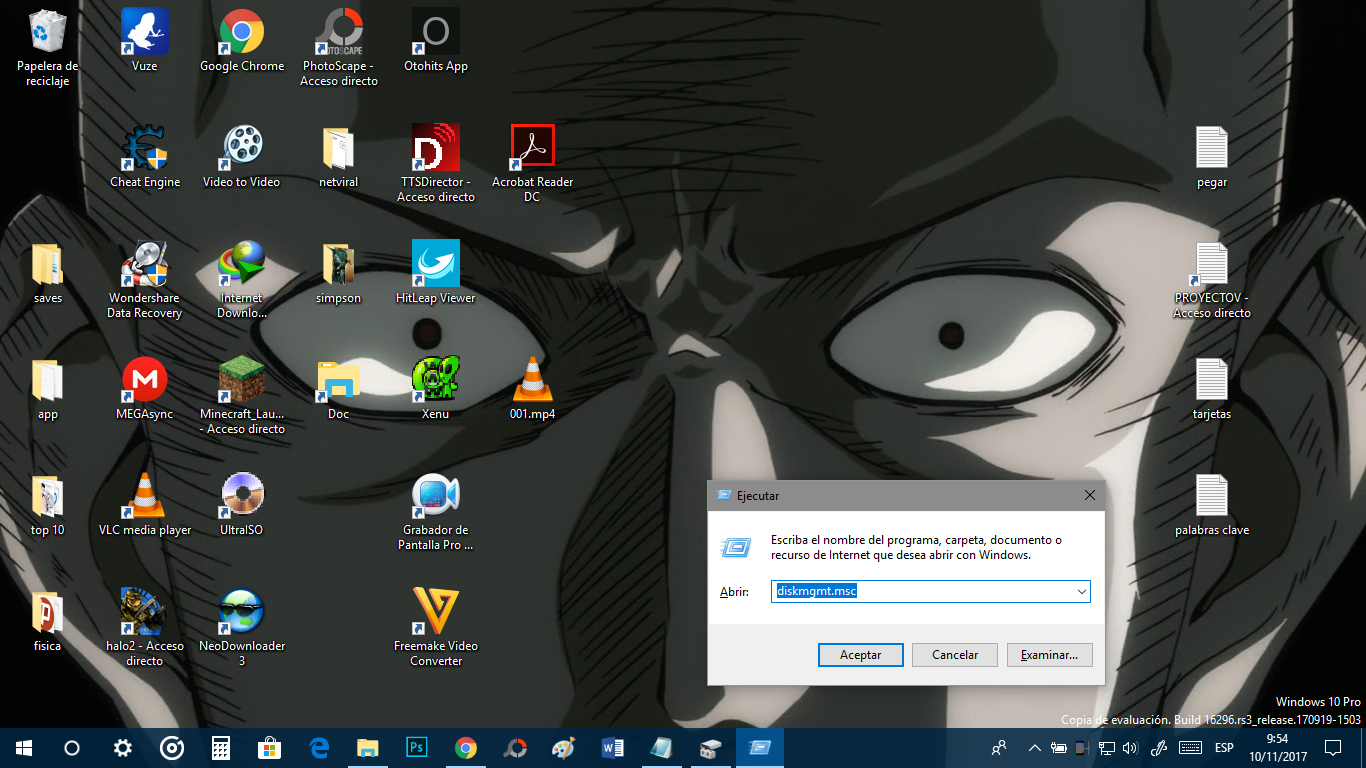Screen dimensions: 1366x768
Task: Select the Xenu desktop icon
Action: click(435, 389)
